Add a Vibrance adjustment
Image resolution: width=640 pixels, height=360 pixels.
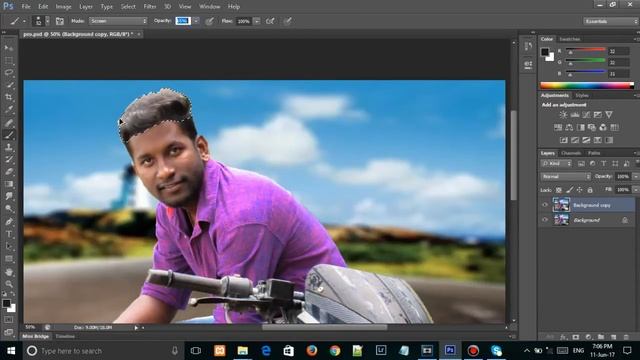coord(609,115)
